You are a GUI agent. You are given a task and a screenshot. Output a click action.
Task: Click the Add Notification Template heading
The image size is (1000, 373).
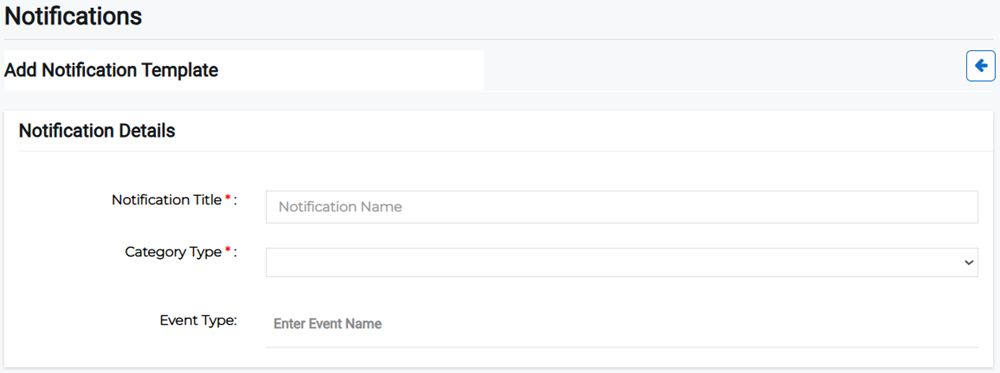tap(112, 70)
